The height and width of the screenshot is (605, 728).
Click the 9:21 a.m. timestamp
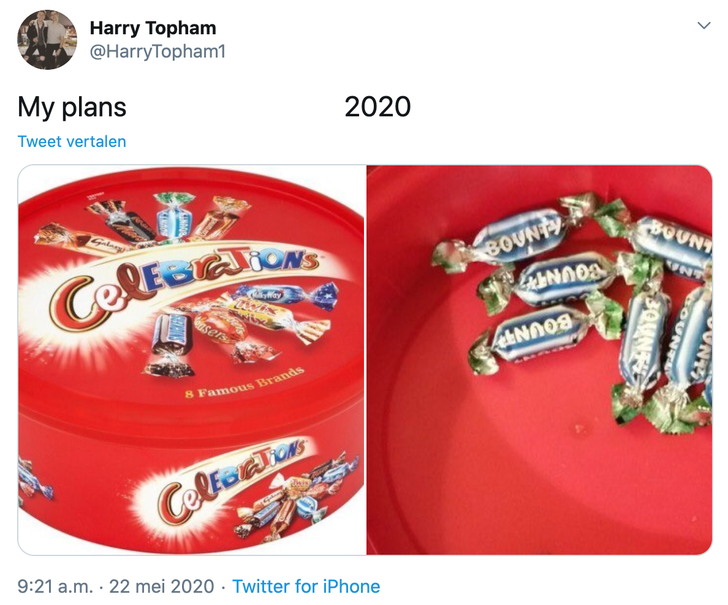tap(56, 587)
